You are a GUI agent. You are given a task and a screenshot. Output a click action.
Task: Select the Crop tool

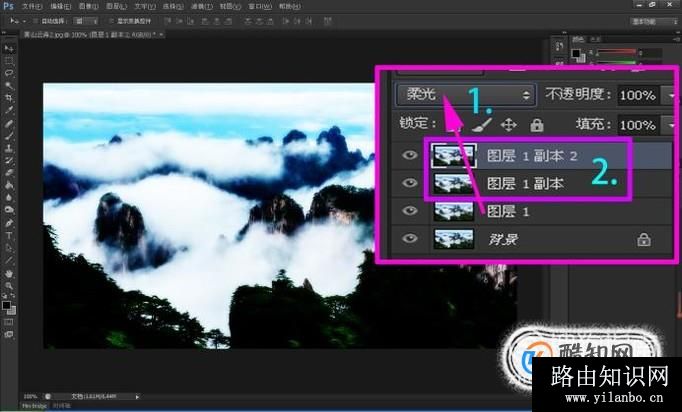[x=9, y=98]
